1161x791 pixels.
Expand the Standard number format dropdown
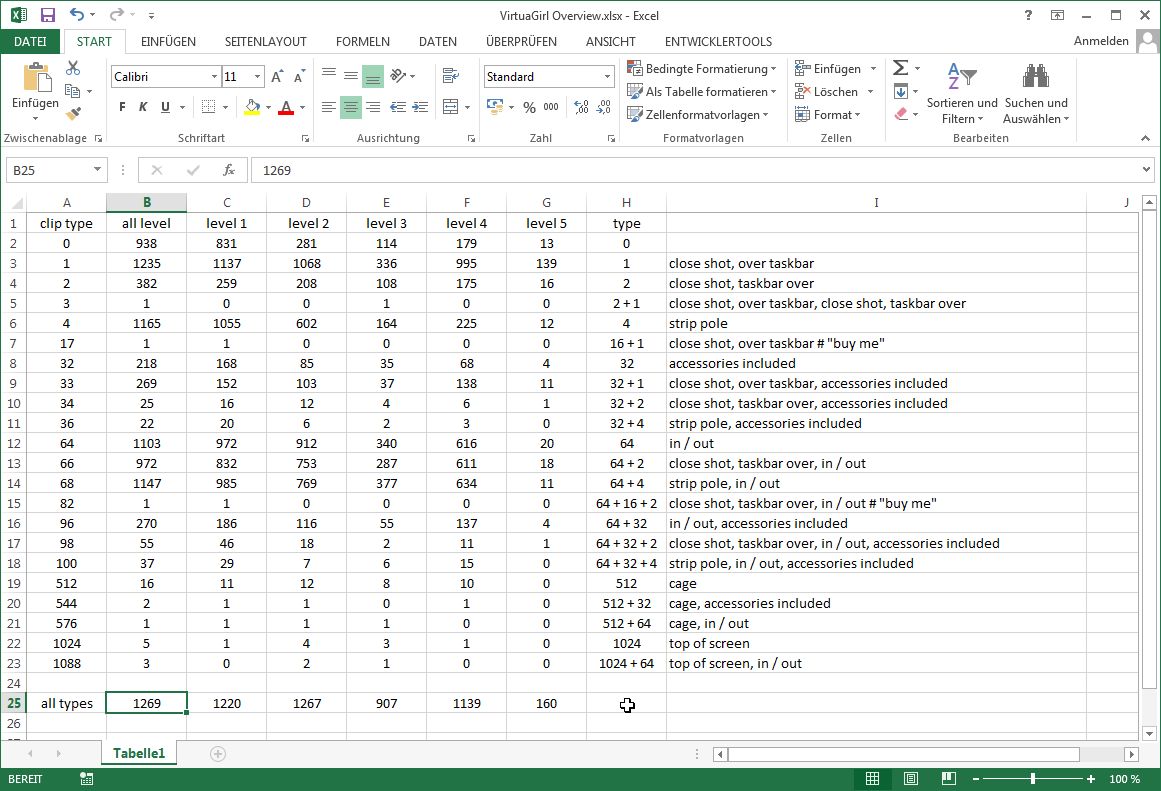coord(607,76)
